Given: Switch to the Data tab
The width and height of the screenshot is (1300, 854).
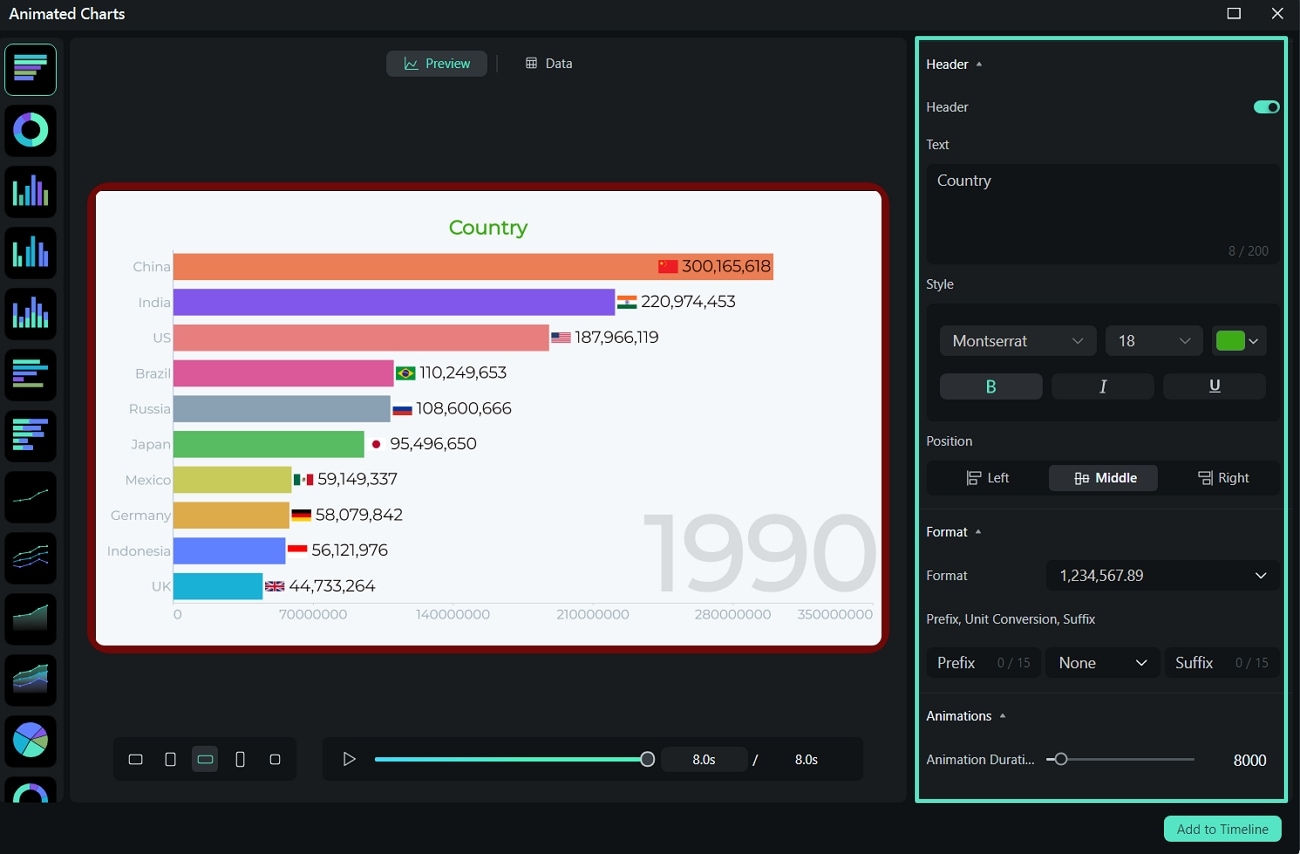Looking at the screenshot, I should coord(548,63).
